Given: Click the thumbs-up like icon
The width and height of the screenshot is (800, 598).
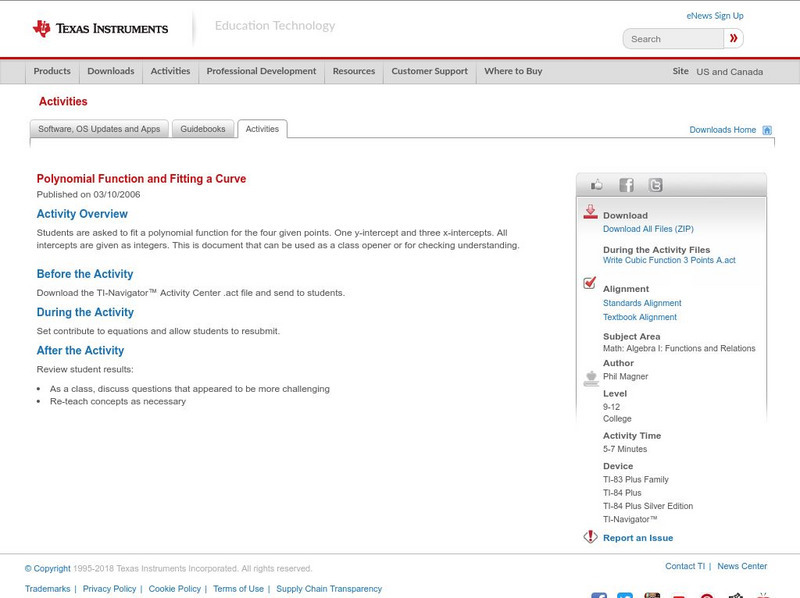Looking at the screenshot, I should click(597, 185).
